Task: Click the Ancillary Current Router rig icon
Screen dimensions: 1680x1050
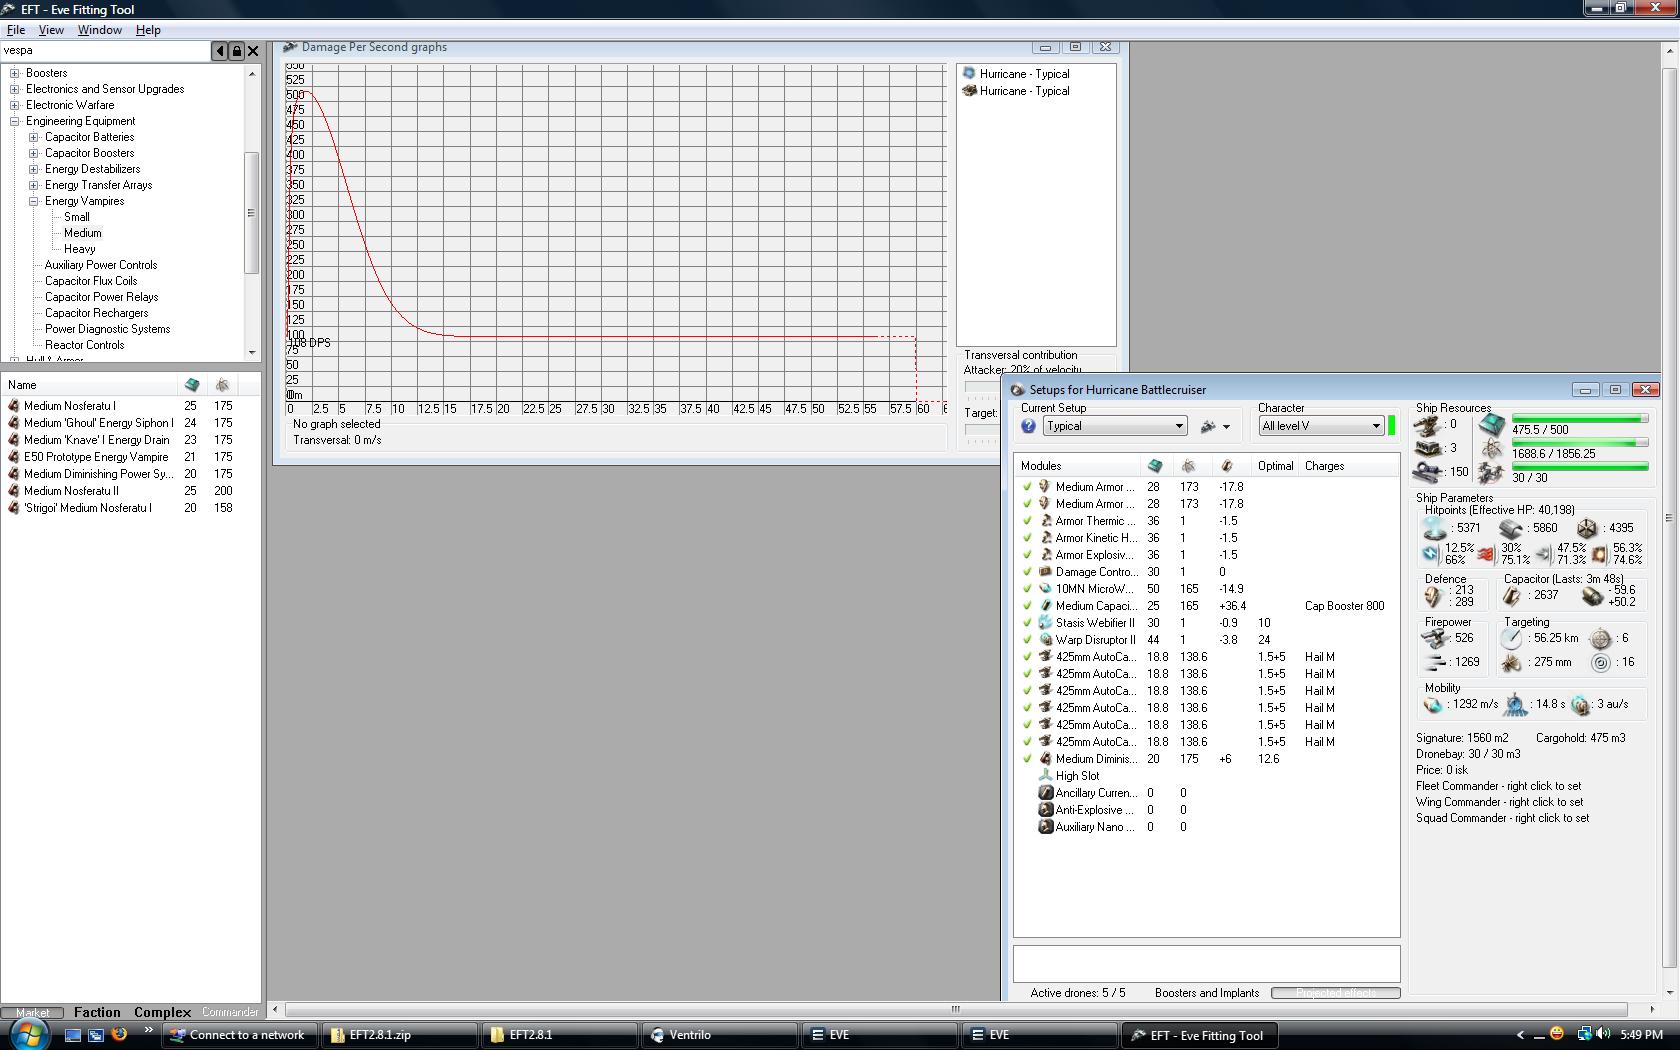Action: (x=1045, y=793)
